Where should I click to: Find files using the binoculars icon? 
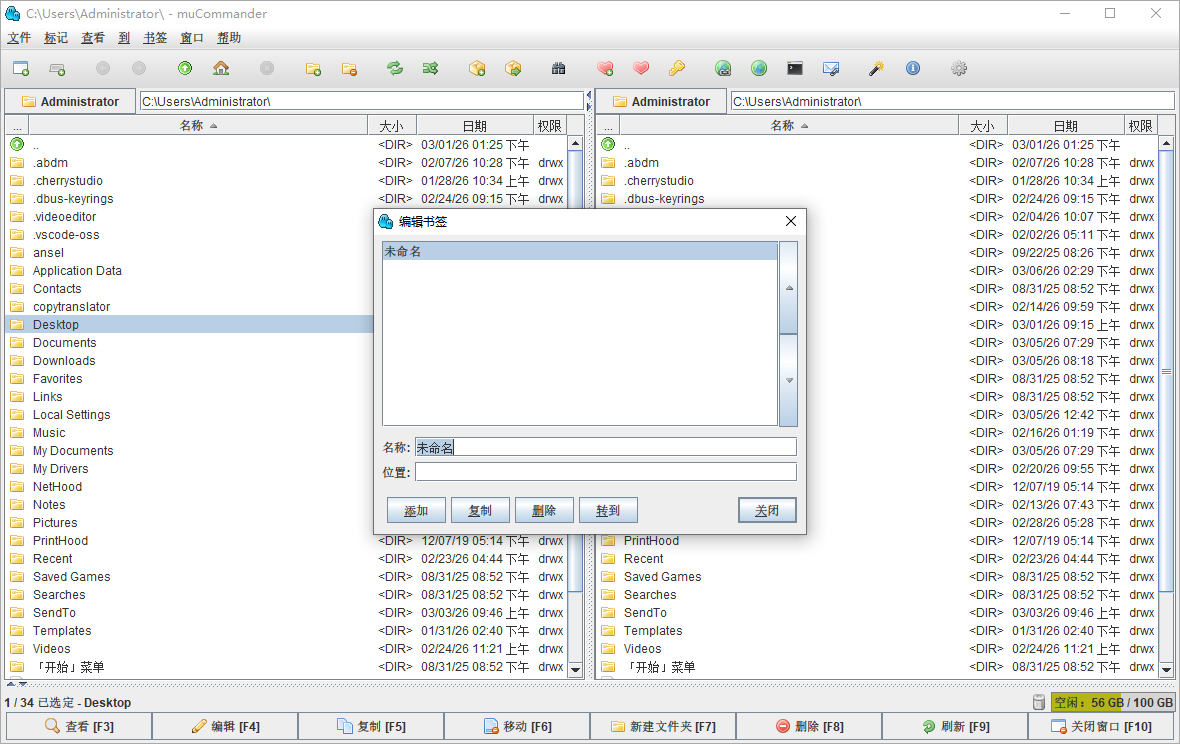(x=558, y=68)
